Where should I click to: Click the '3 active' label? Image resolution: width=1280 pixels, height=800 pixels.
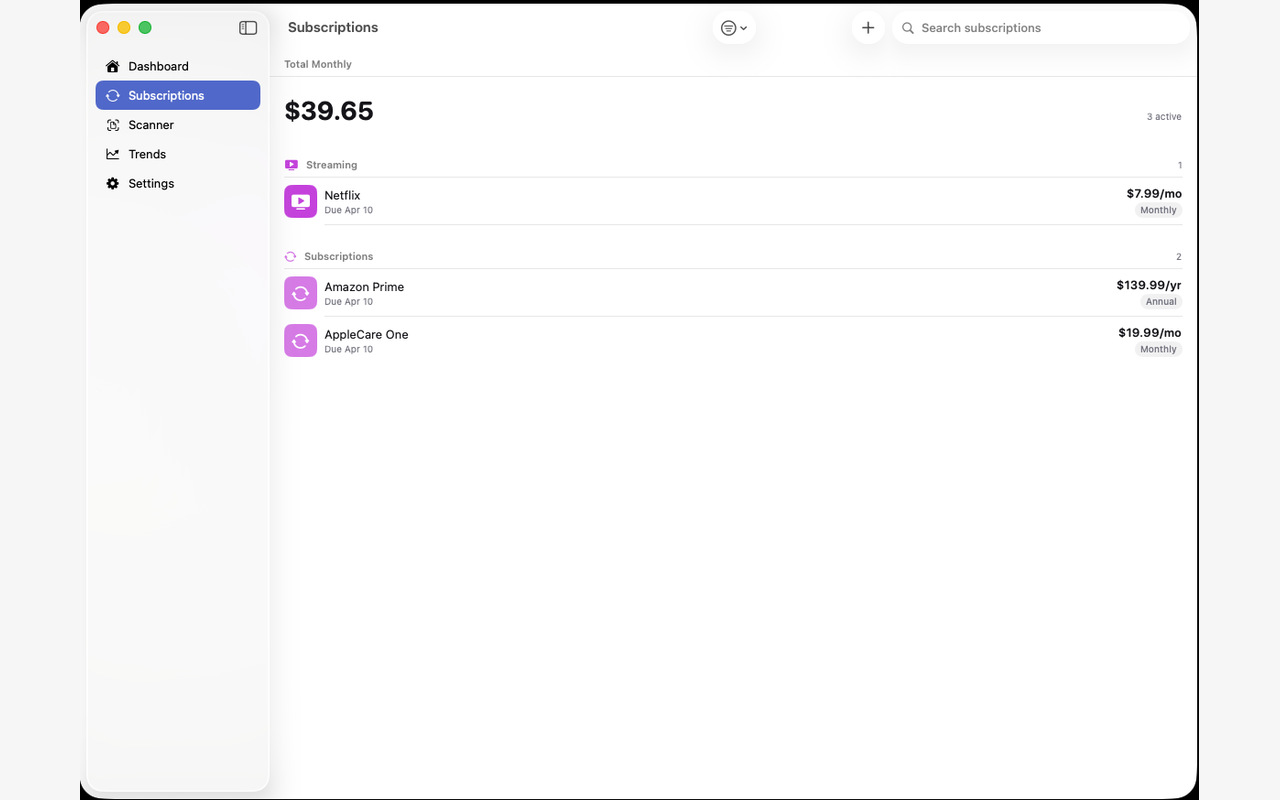pyautogui.click(x=1164, y=117)
